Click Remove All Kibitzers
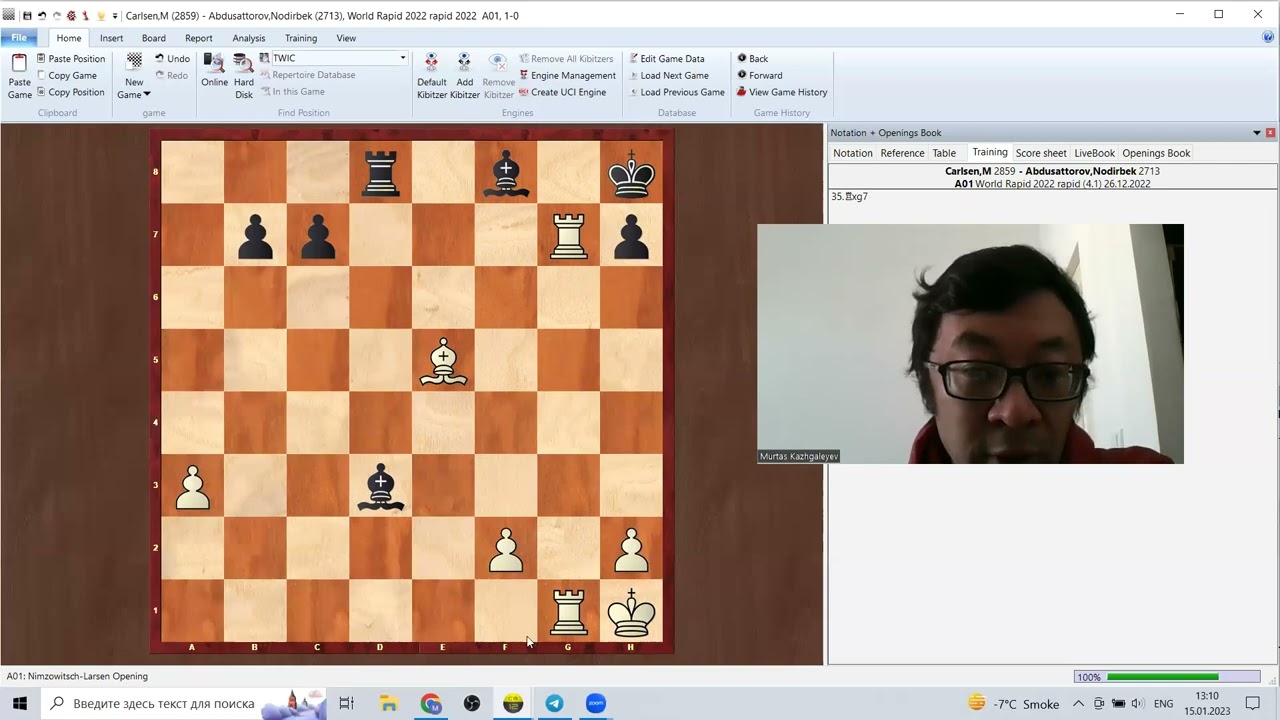 click(566, 58)
